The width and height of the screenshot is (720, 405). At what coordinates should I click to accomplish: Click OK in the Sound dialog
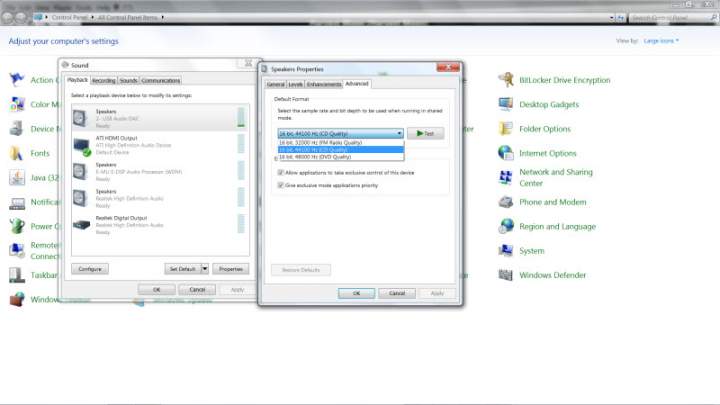click(157, 289)
